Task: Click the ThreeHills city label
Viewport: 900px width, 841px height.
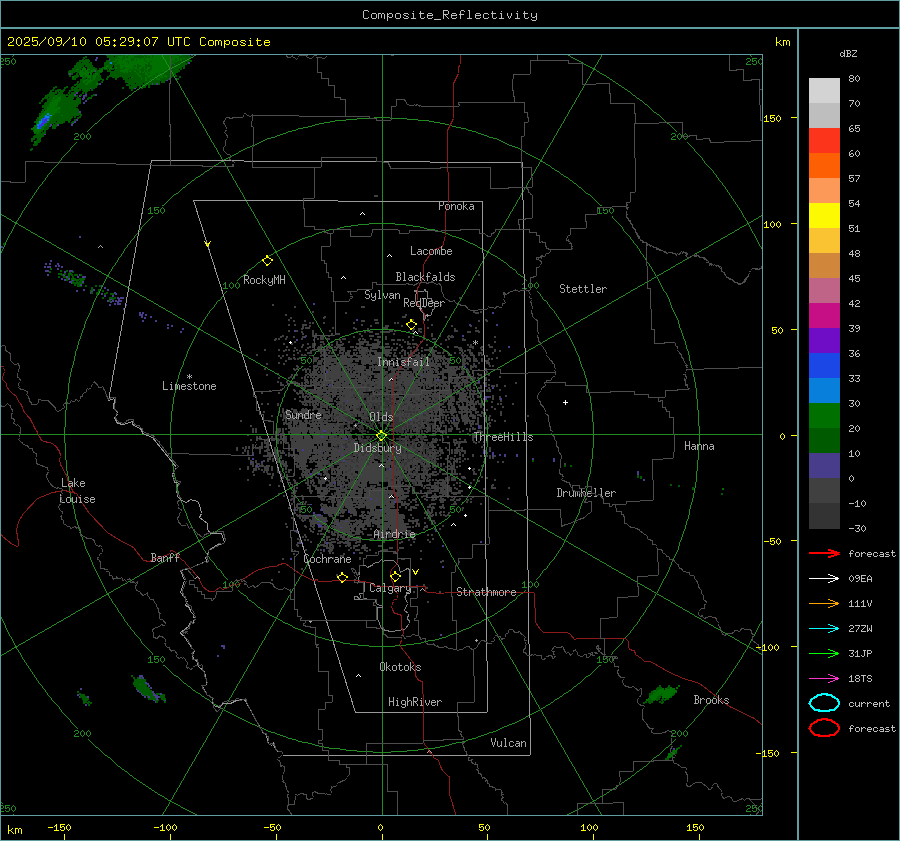Action: click(x=503, y=437)
